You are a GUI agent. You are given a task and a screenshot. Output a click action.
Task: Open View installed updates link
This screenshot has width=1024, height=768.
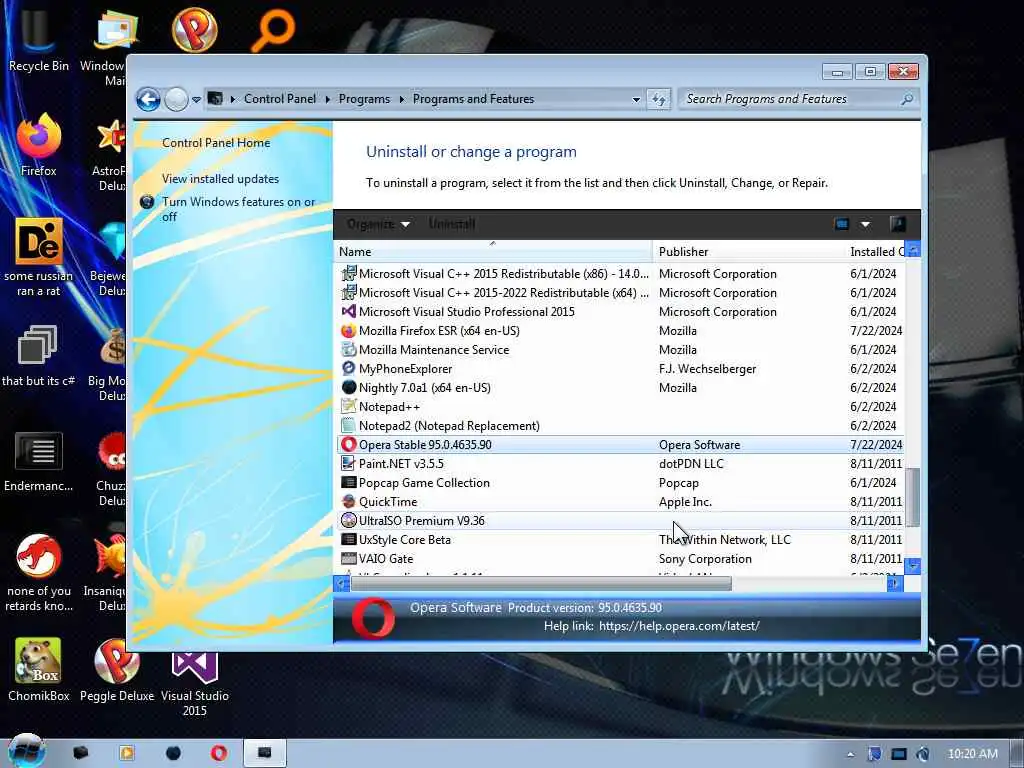pyautogui.click(x=220, y=178)
